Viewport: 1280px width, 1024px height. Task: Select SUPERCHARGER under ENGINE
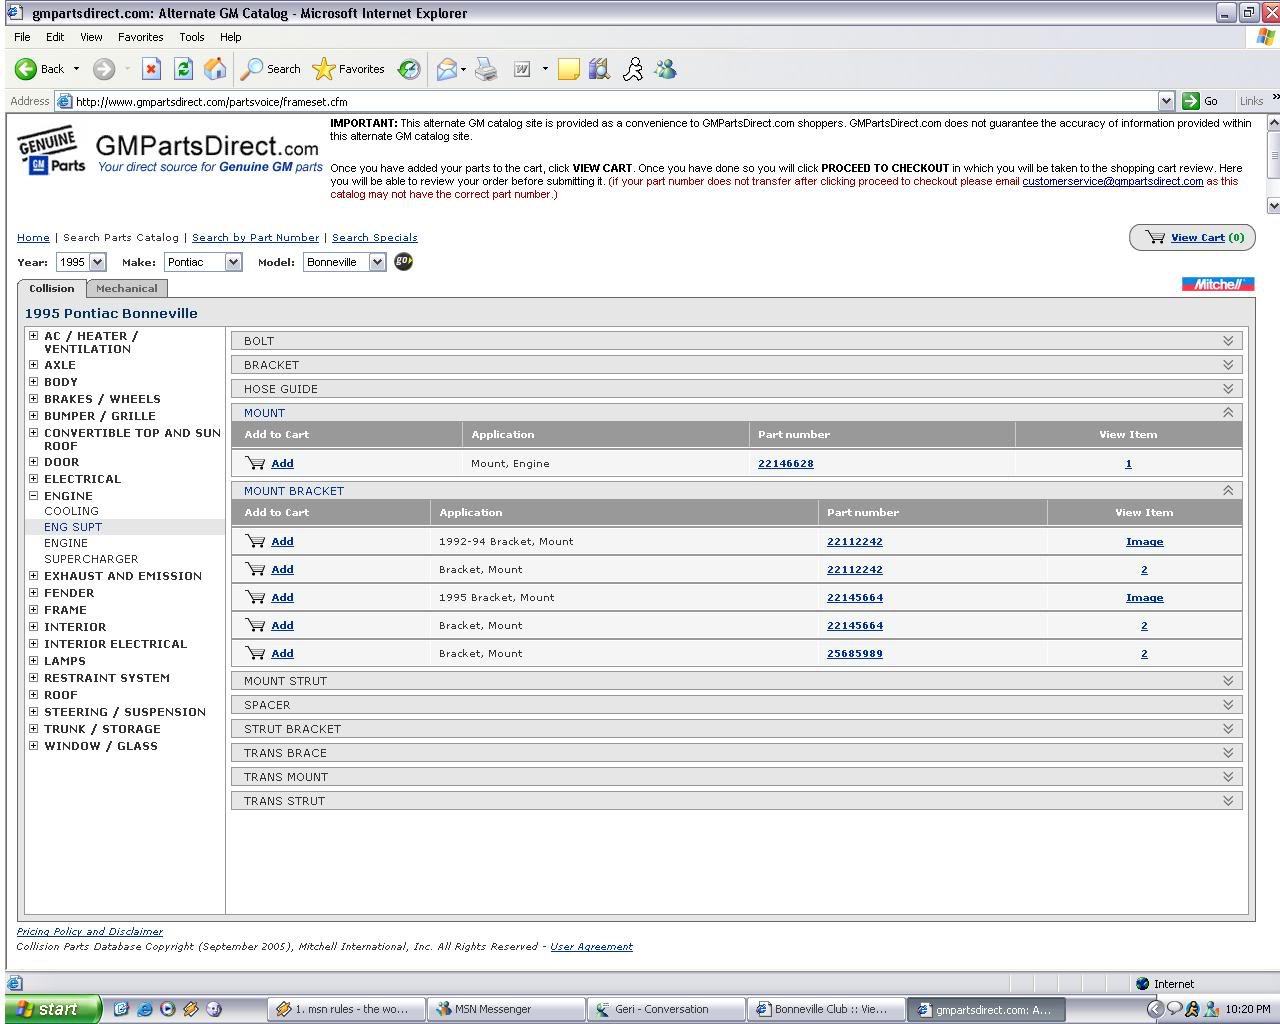tap(91, 559)
